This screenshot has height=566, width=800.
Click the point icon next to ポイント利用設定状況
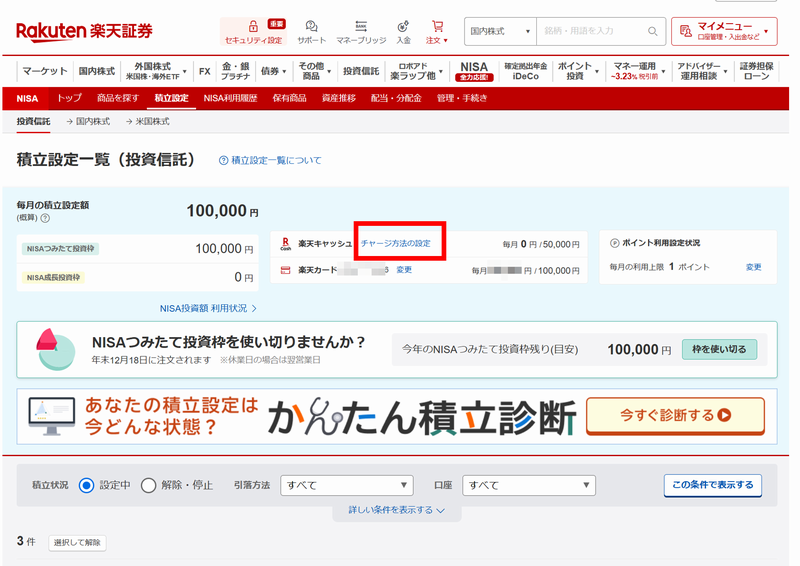tap(615, 243)
